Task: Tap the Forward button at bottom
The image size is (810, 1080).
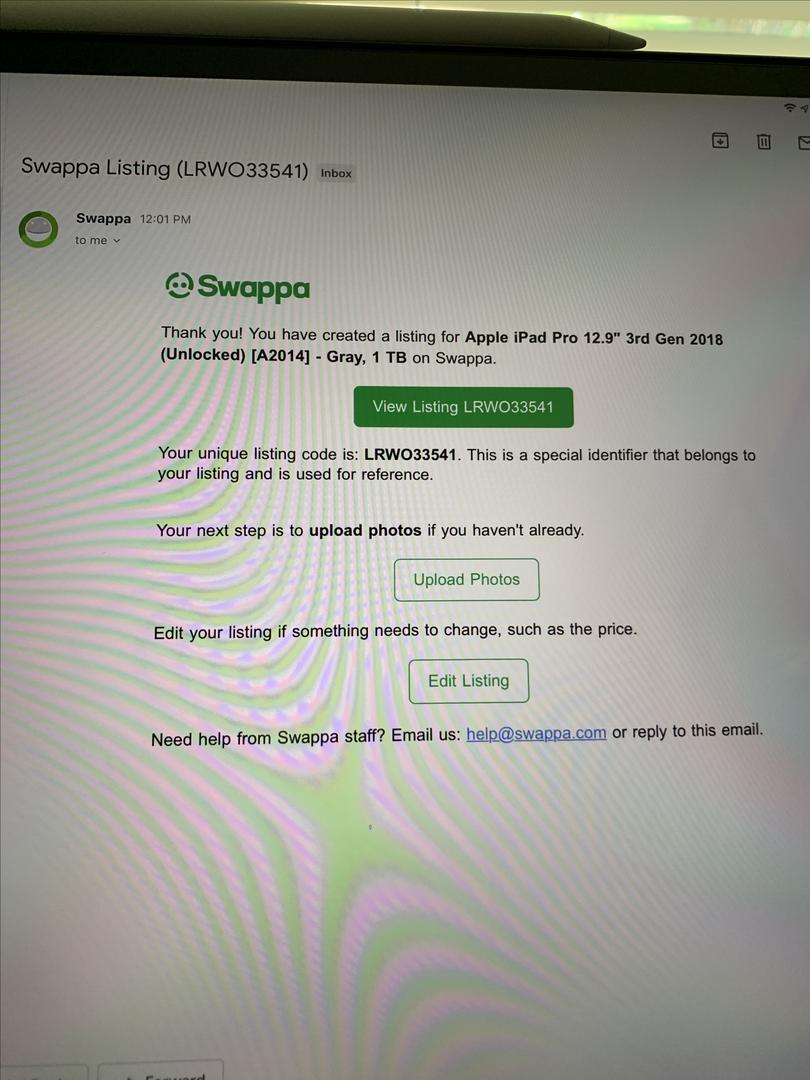Action: [160, 1070]
